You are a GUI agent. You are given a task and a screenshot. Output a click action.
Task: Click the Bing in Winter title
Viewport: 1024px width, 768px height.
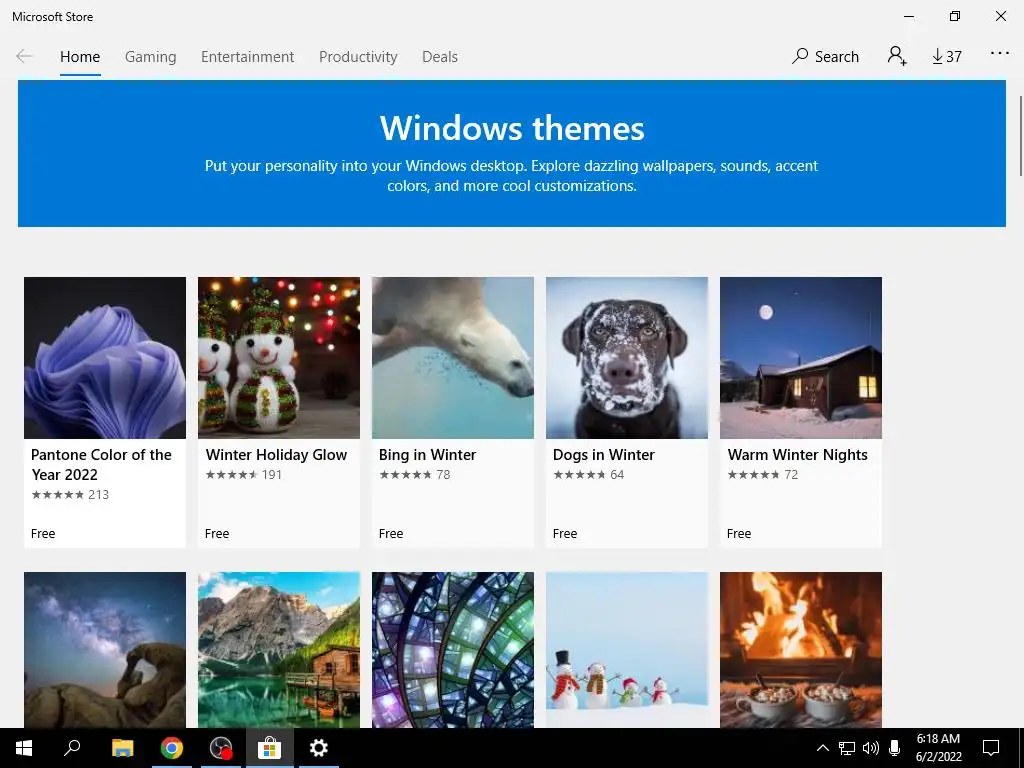coord(428,455)
